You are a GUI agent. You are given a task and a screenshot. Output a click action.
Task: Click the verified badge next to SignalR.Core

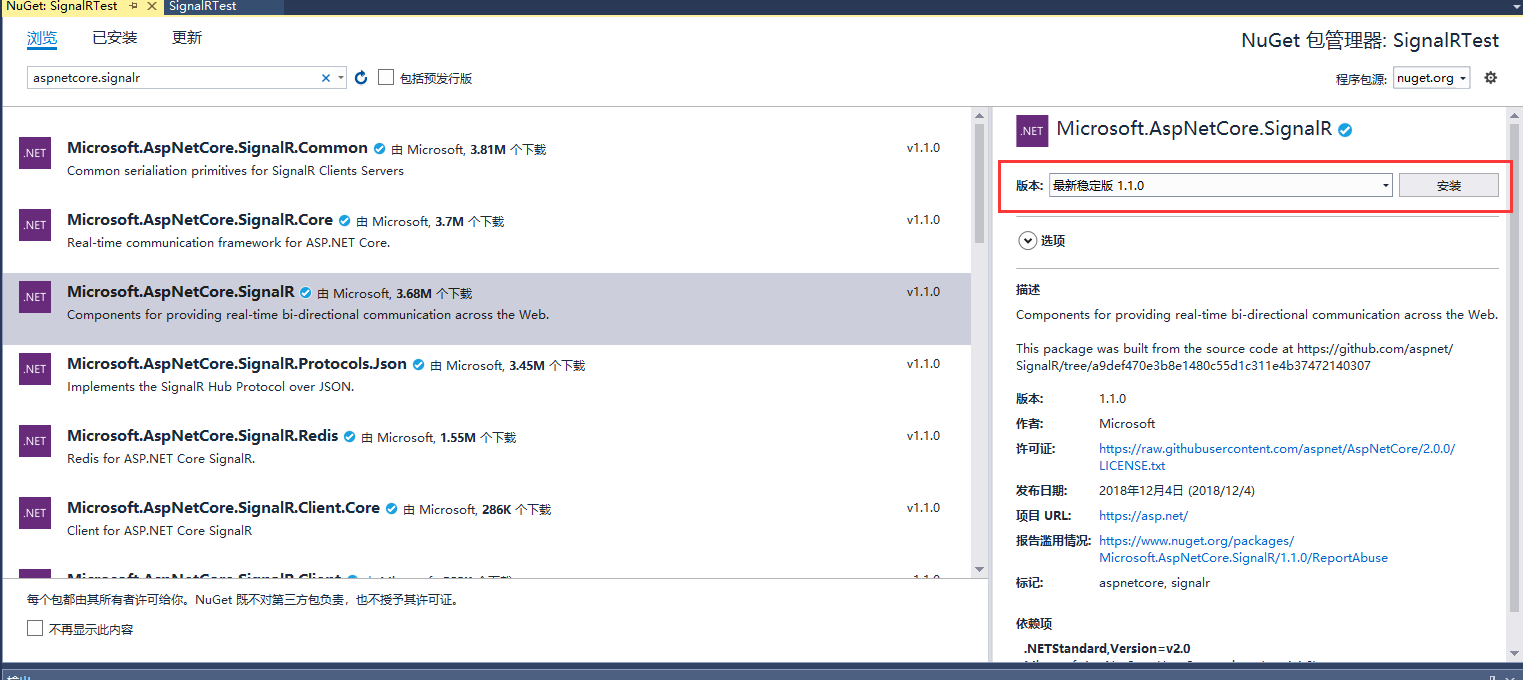(345, 221)
